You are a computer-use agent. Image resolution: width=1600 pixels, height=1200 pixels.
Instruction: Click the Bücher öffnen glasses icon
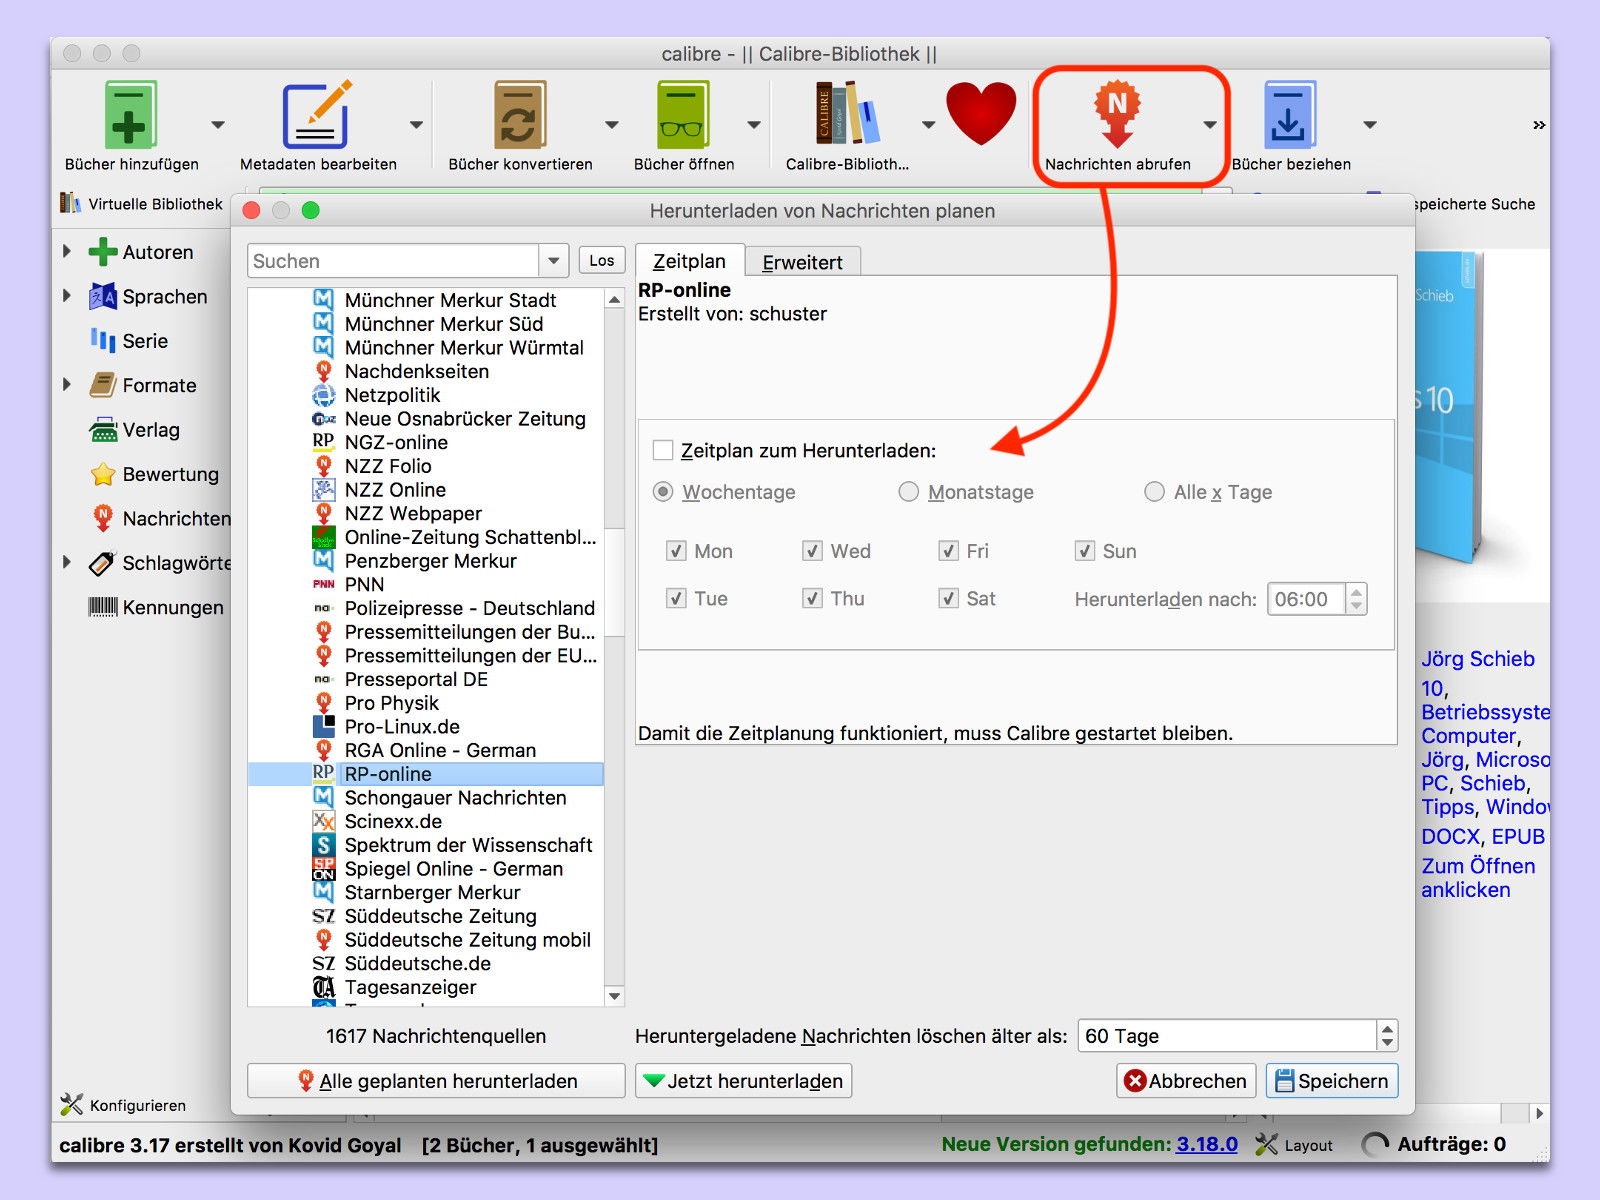(x=683, y=116)
